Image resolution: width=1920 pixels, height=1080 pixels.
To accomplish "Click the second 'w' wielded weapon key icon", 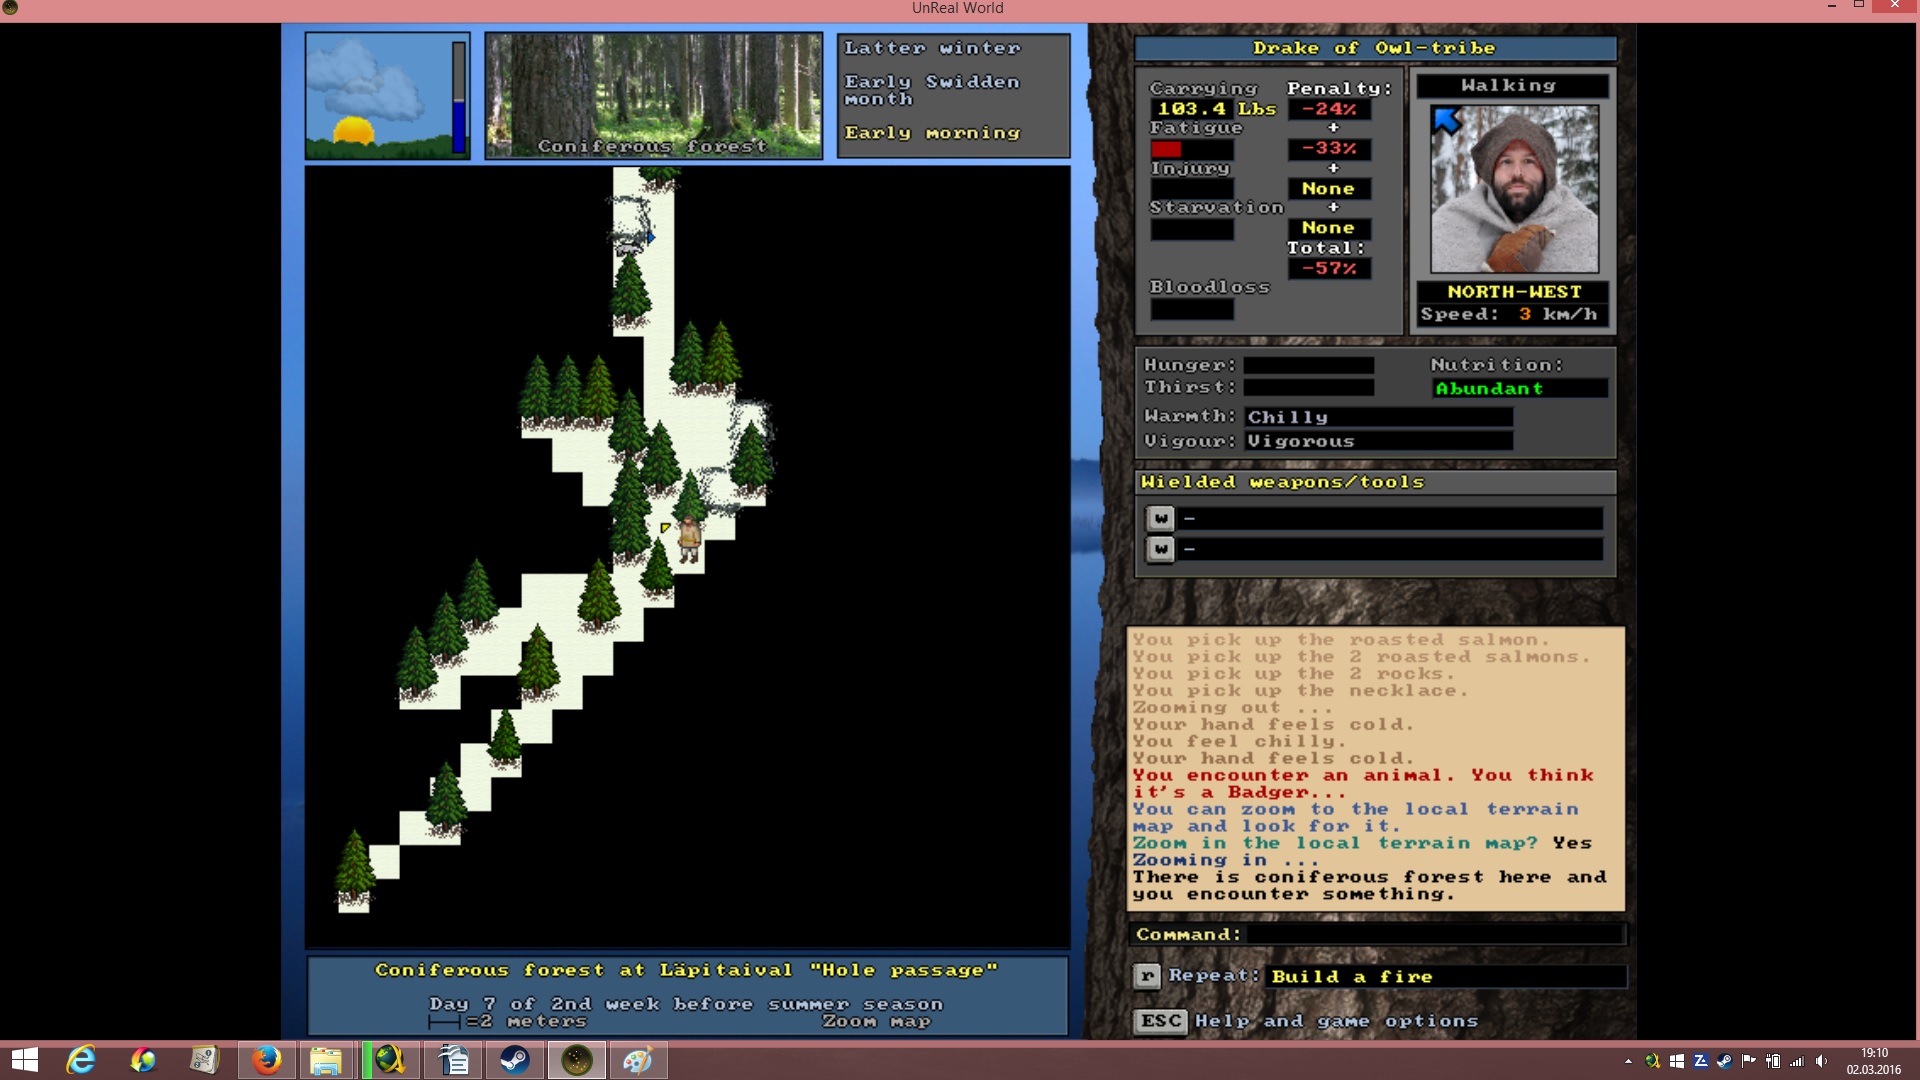I will point(1160,549).
